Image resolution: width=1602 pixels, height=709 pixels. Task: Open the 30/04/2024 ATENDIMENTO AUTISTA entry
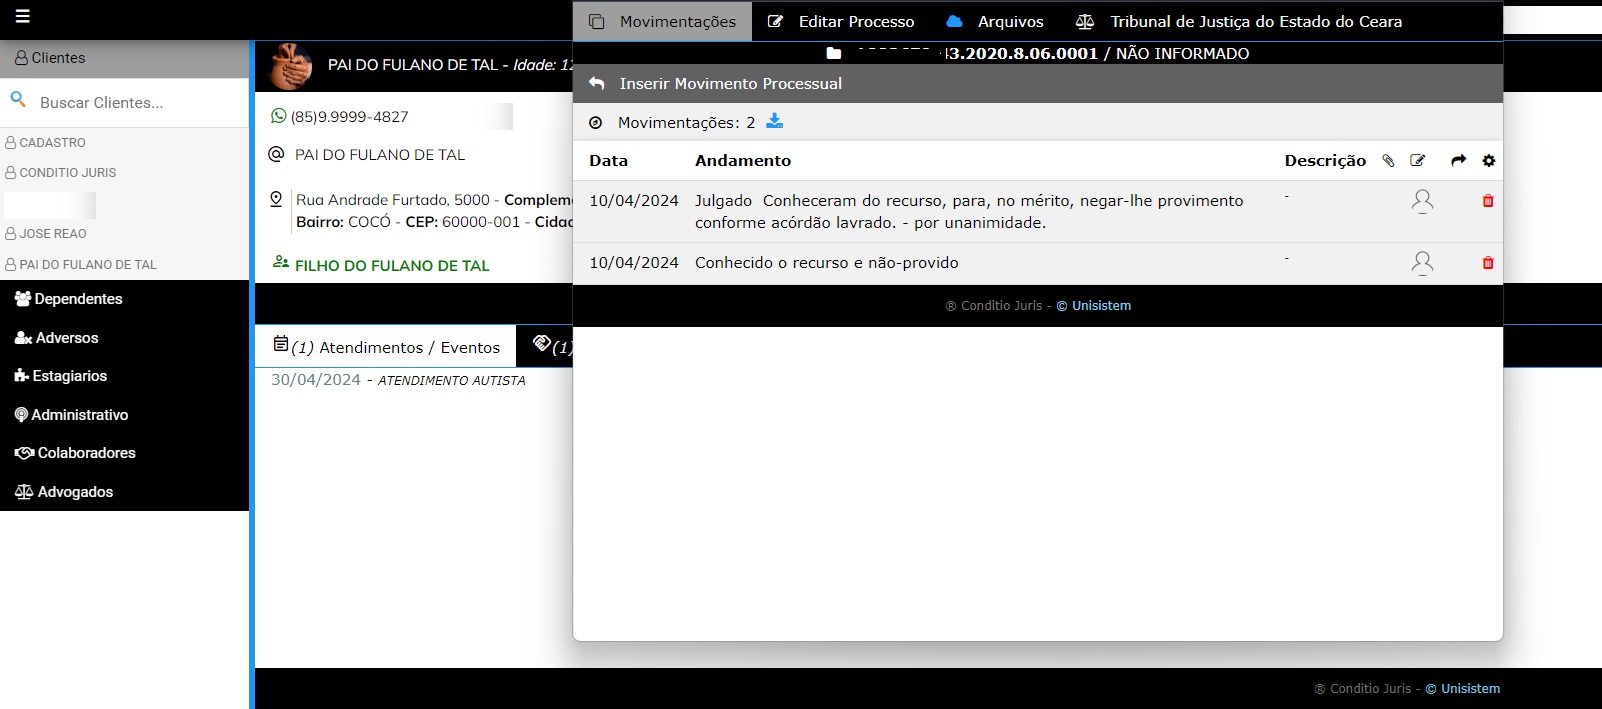click(x=398, y=380)
